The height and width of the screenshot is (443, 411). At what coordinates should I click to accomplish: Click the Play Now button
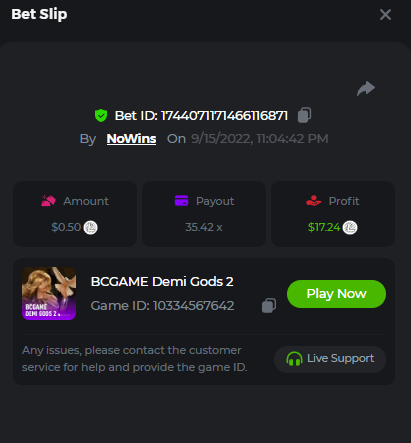tap(336, 294)
